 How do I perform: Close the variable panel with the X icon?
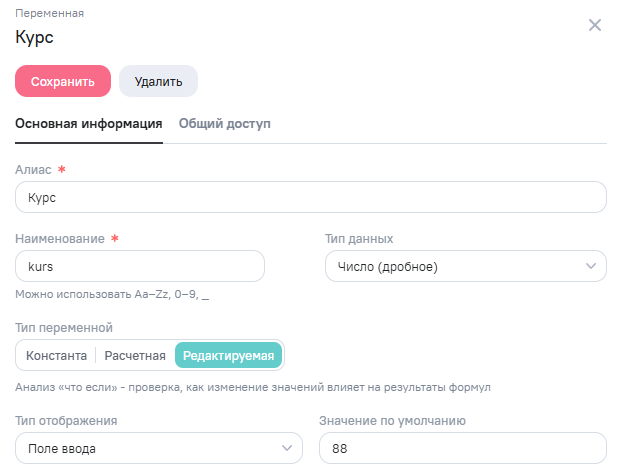[x=595, y=25]
